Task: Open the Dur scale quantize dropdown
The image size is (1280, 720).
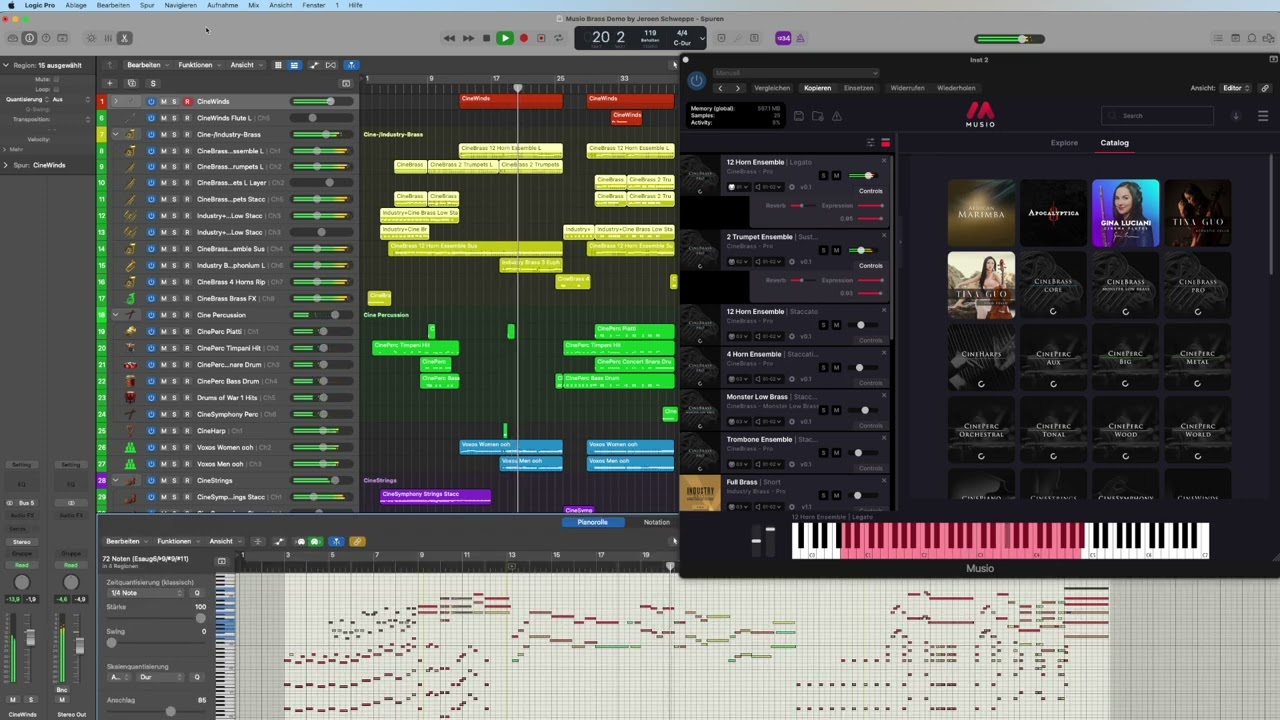Action: [160, 677]
